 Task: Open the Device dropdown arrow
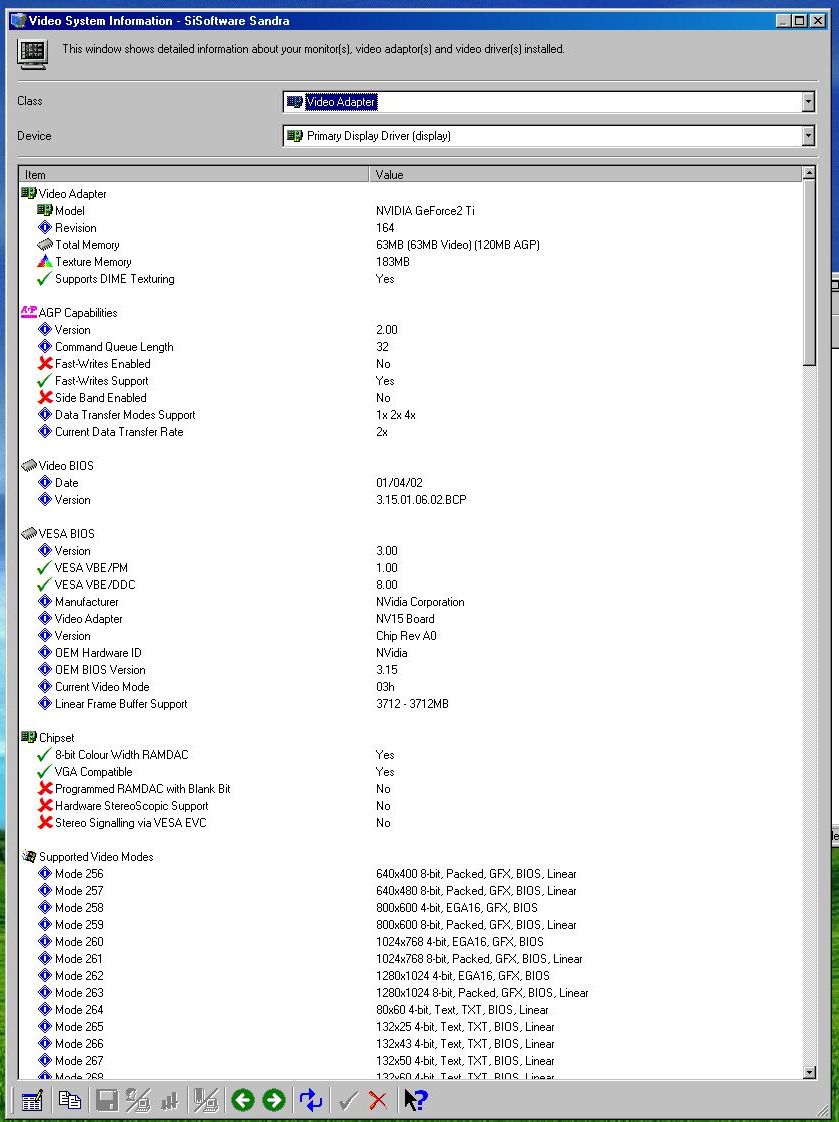(808, 135)
